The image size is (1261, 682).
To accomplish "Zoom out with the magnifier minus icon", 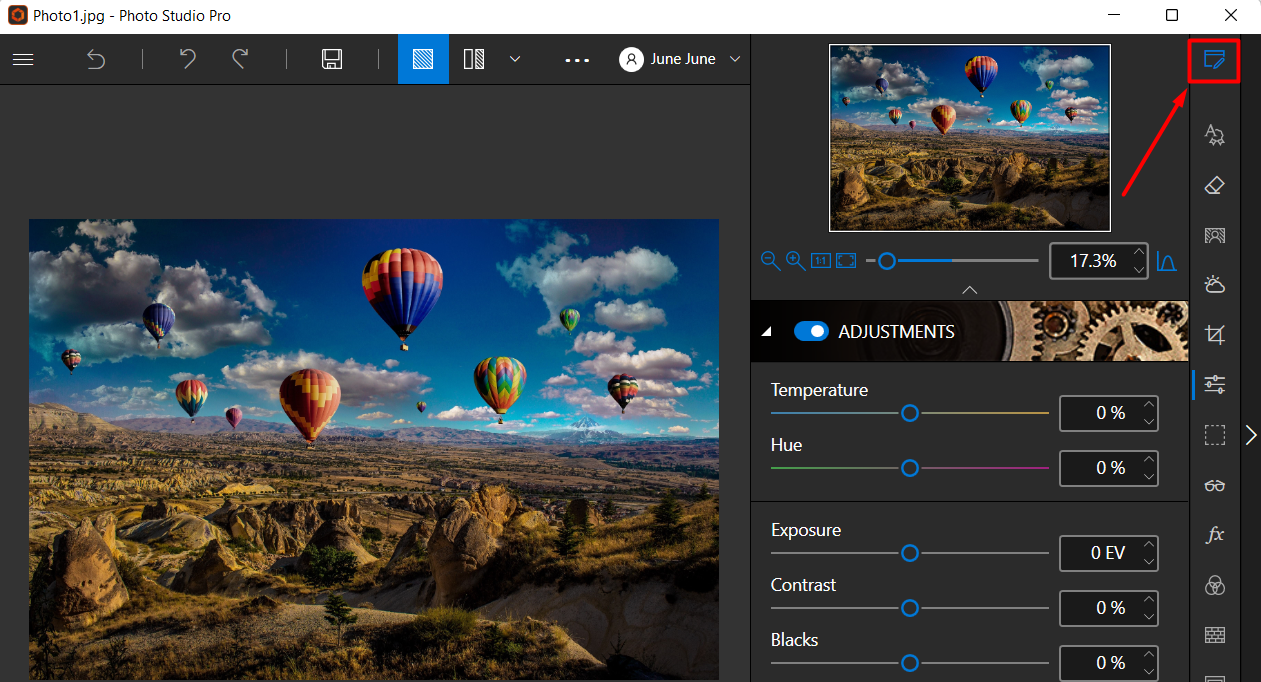I will pyautogui.click(x=770, y=261).
